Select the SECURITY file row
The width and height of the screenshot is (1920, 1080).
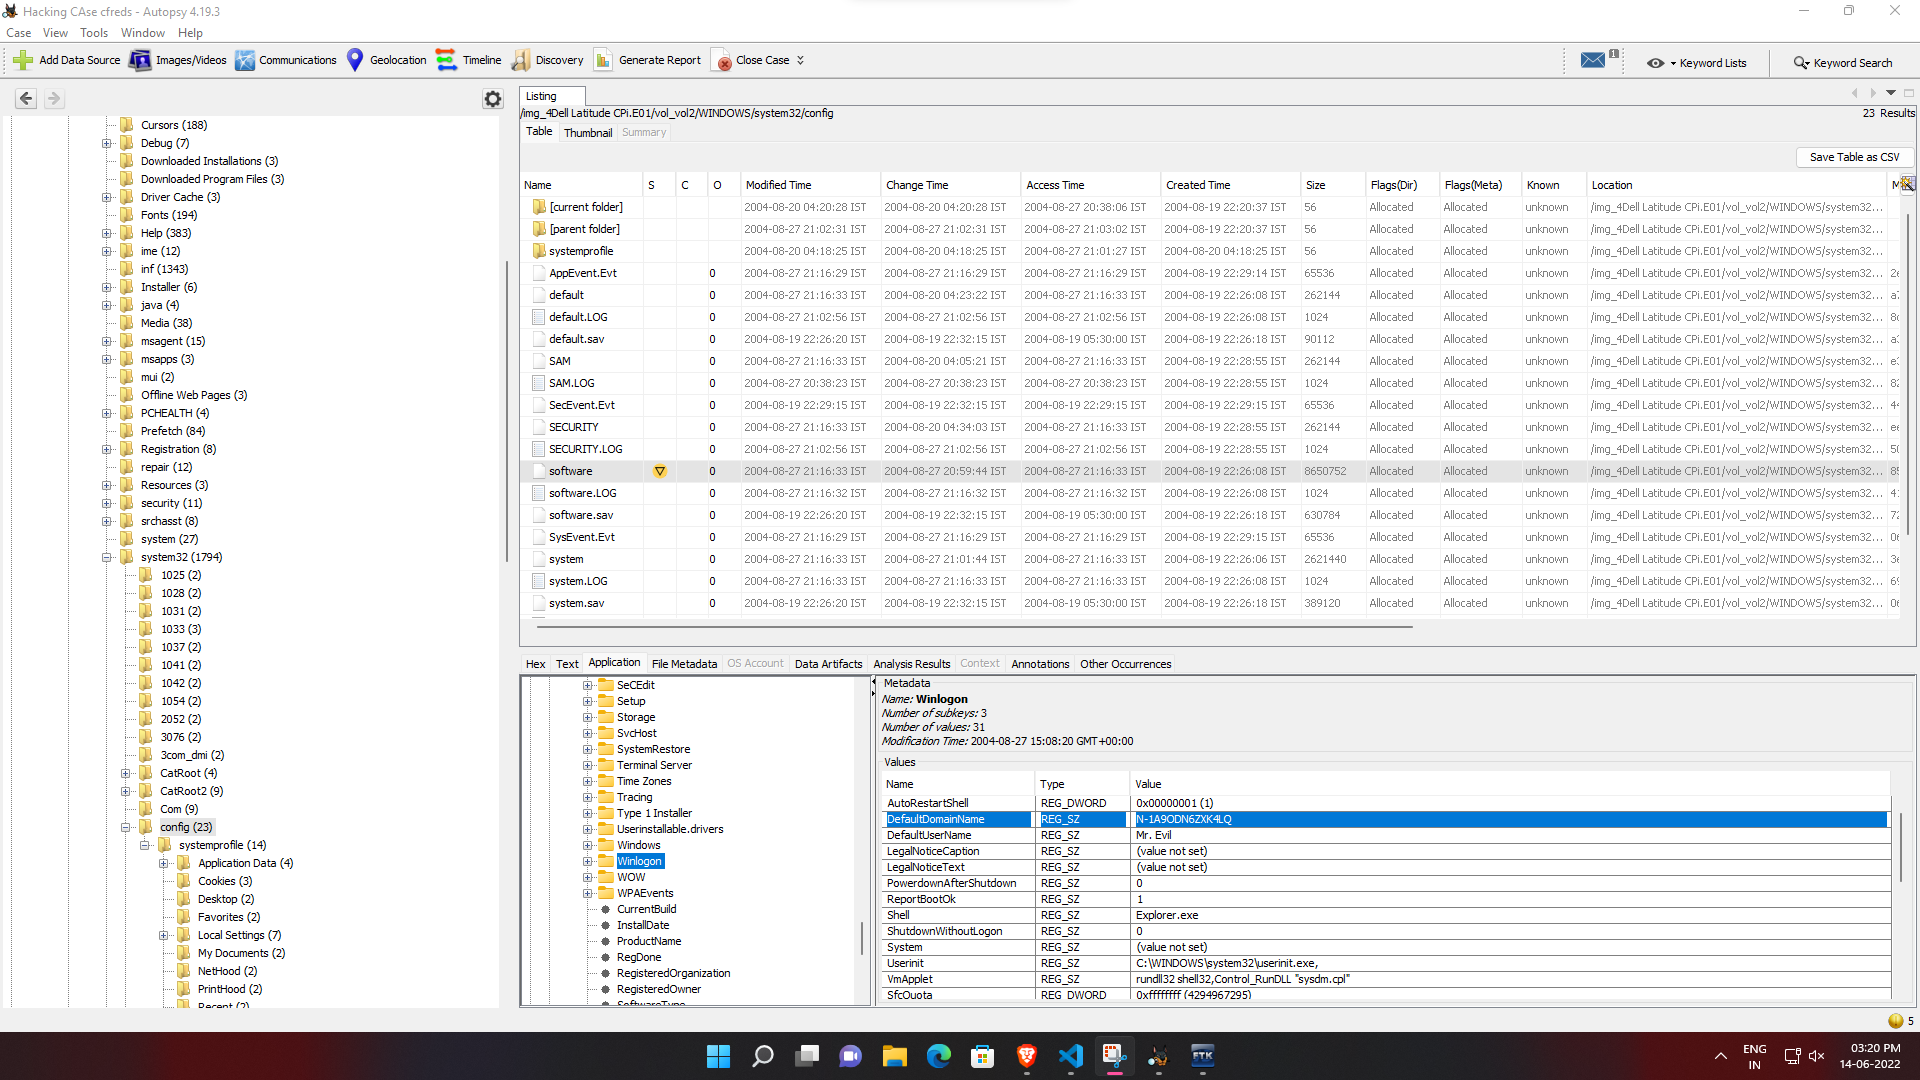pos(1210,427)
